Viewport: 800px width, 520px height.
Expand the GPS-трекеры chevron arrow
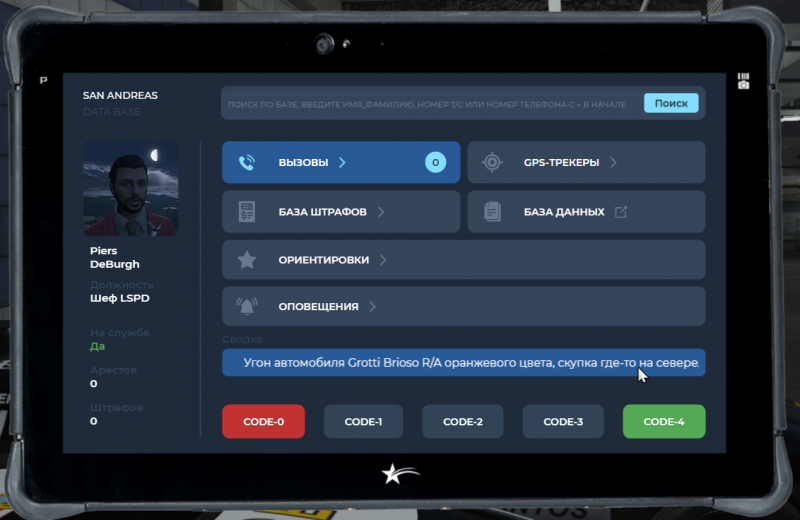click(613, 162)
